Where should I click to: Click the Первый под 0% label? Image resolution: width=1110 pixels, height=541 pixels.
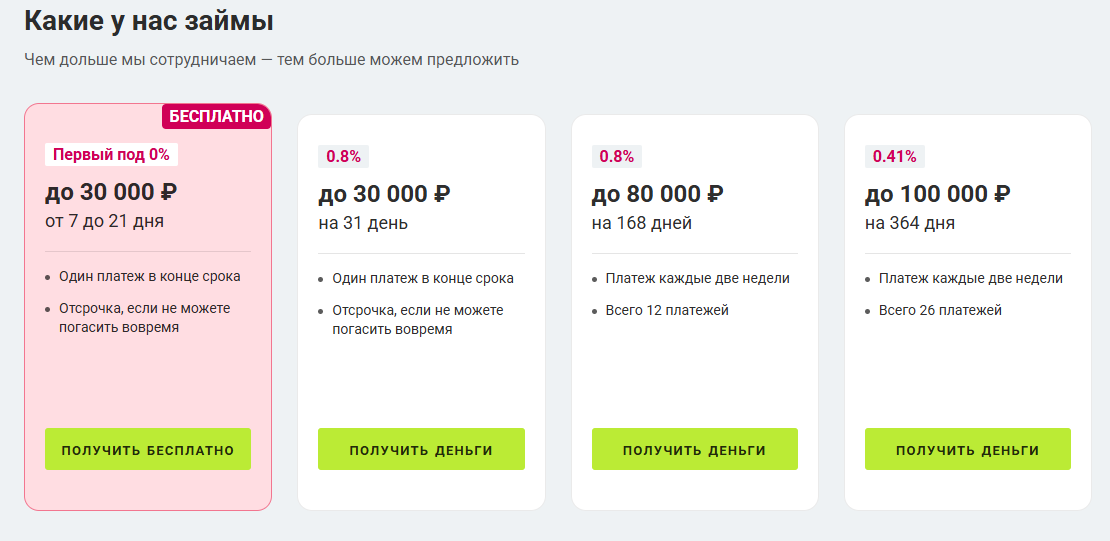(111, 155)
